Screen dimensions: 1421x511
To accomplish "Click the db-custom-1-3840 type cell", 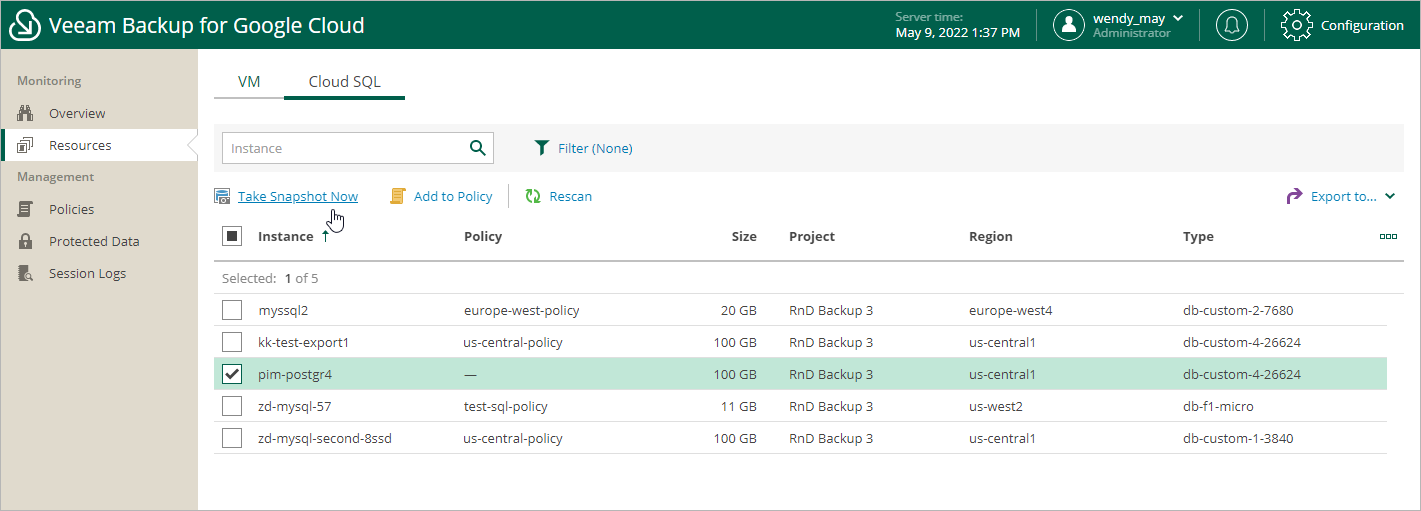I will click(1238, 438).
